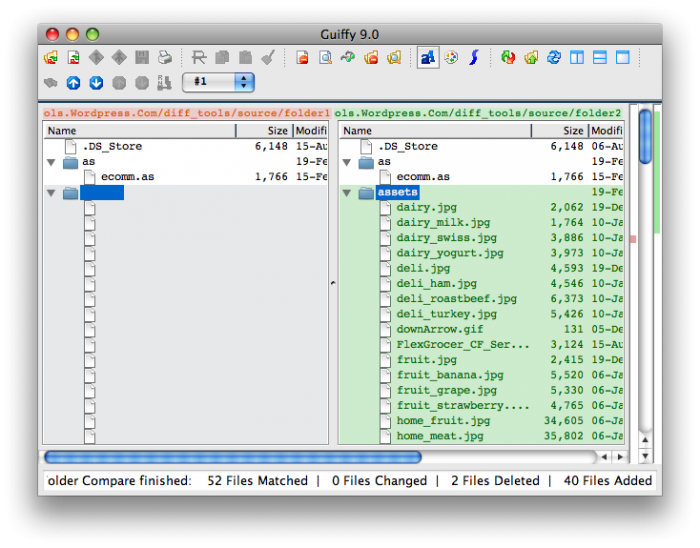The image size is (700, 548).
Task: Click the printer icon in toolbar
Action: (165, 58)
